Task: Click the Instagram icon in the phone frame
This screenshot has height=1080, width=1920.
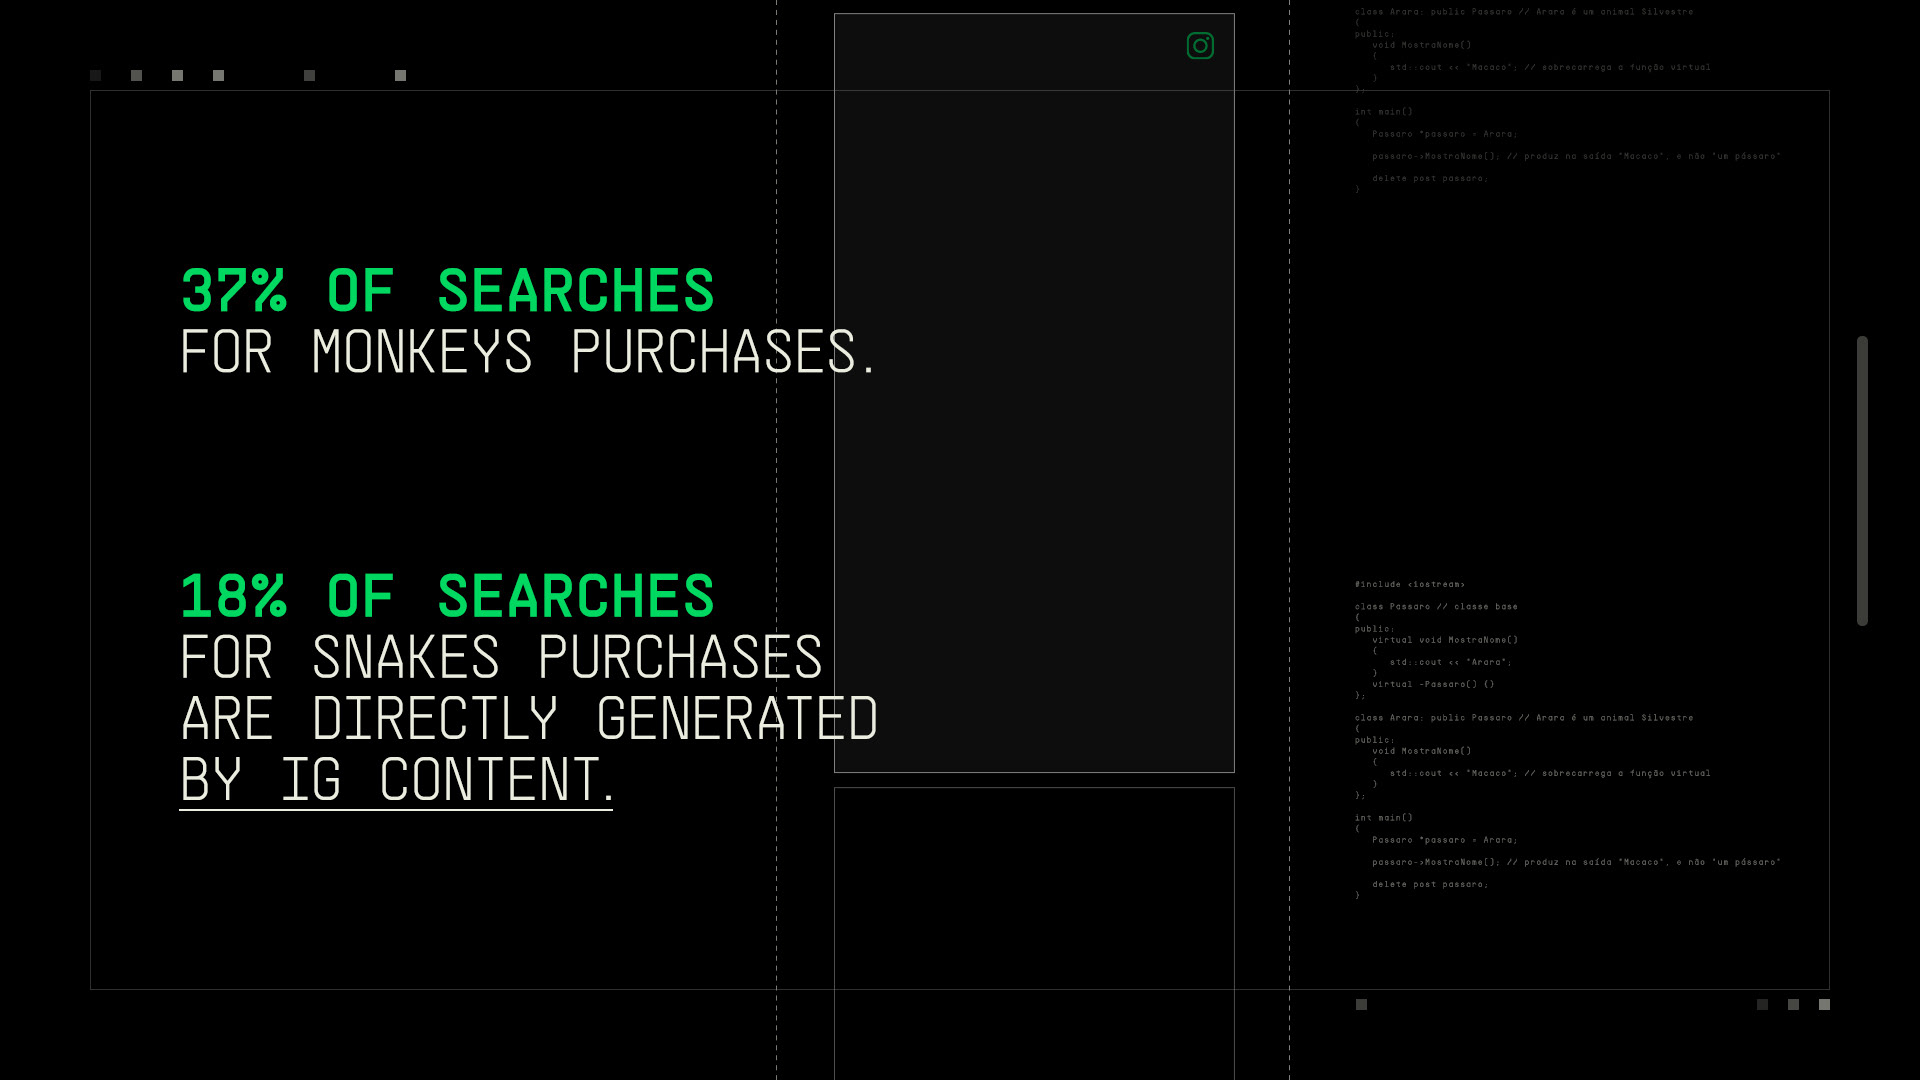Action: [x=1200, y=46]
